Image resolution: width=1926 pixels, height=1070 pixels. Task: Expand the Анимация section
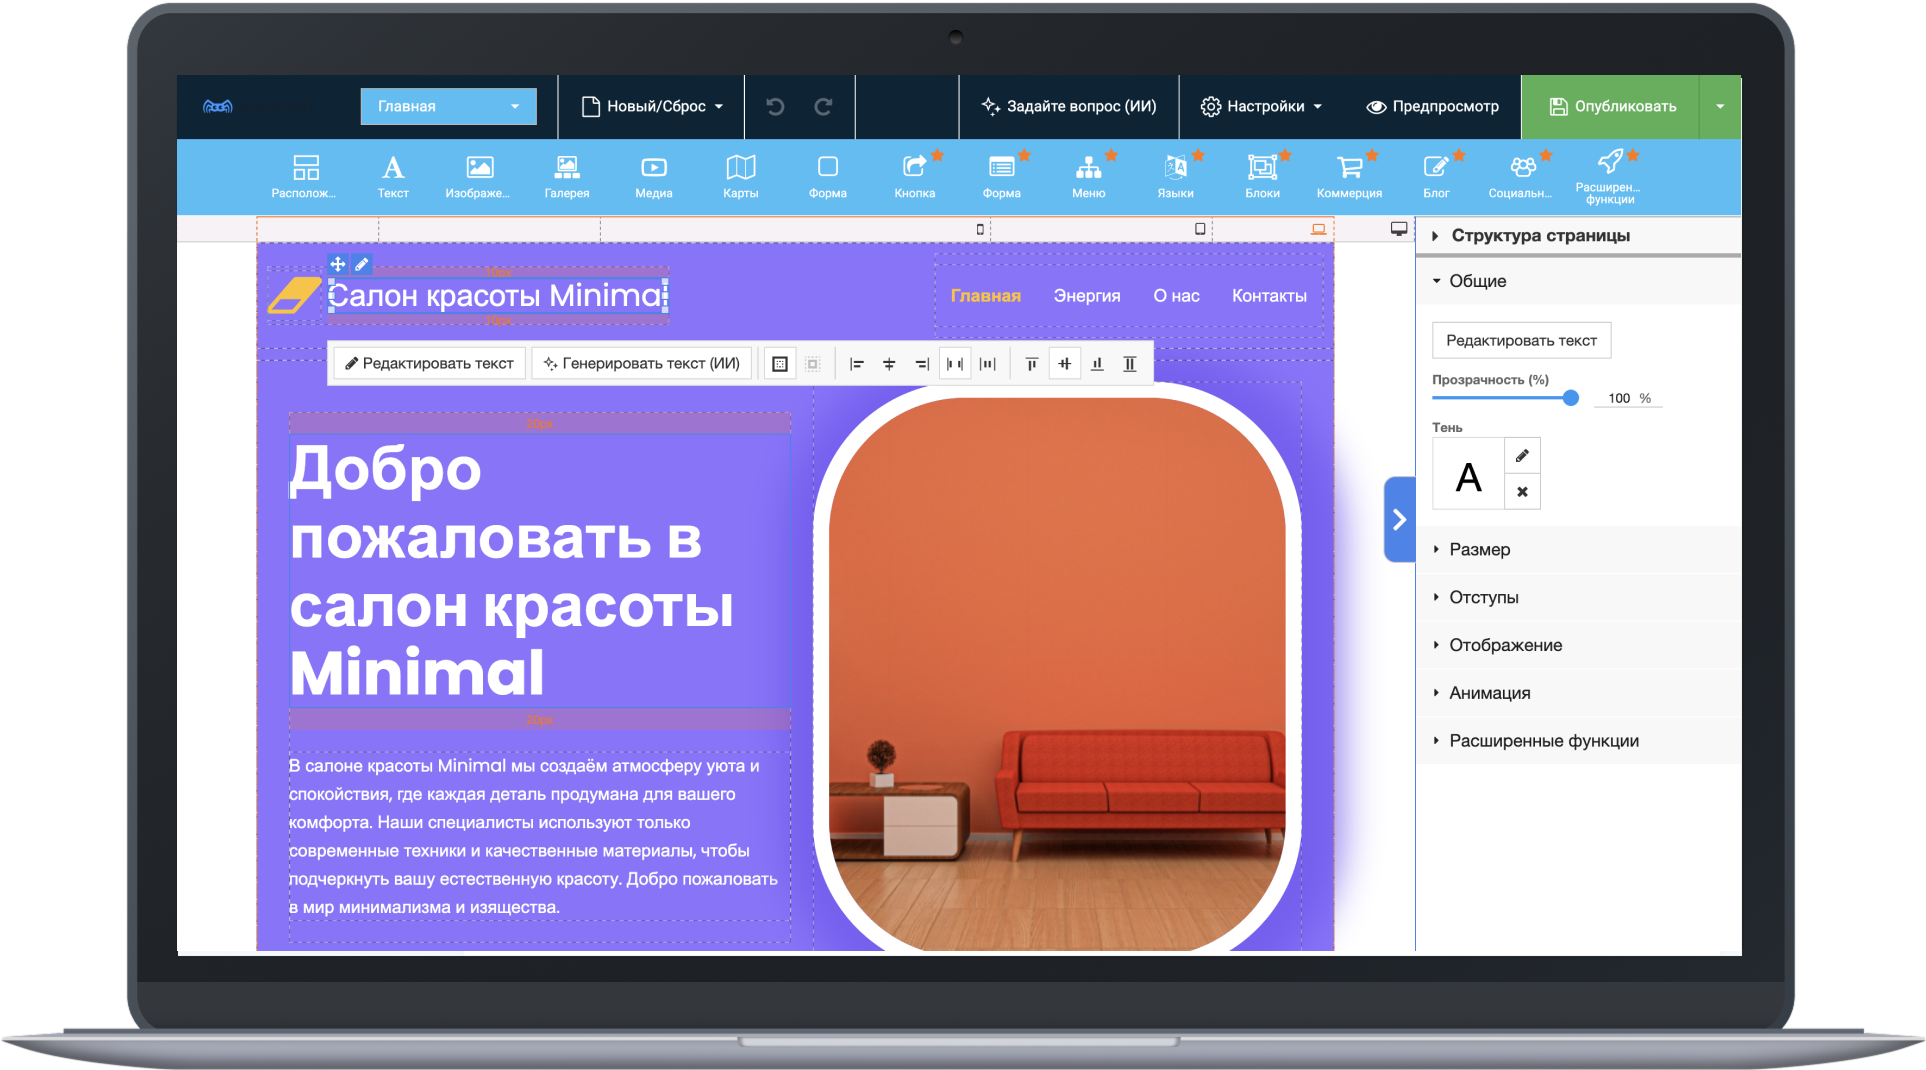(1578, 694)
